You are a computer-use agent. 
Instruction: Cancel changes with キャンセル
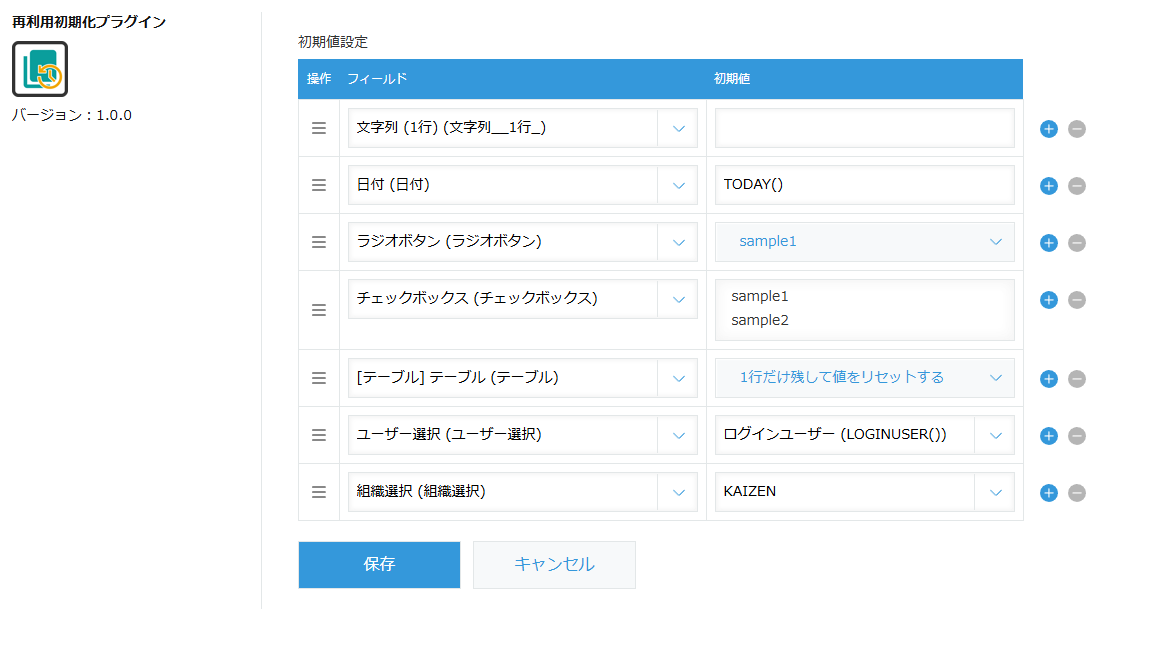point(554,564)
